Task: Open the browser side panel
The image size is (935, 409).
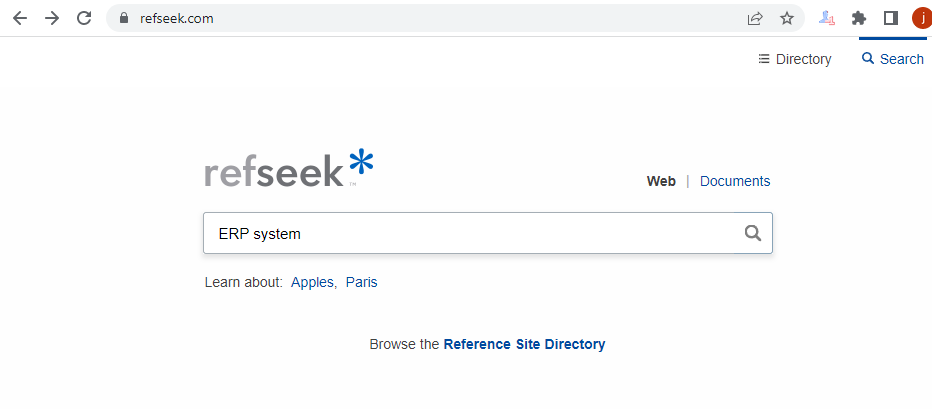Action: click(891, 18)
